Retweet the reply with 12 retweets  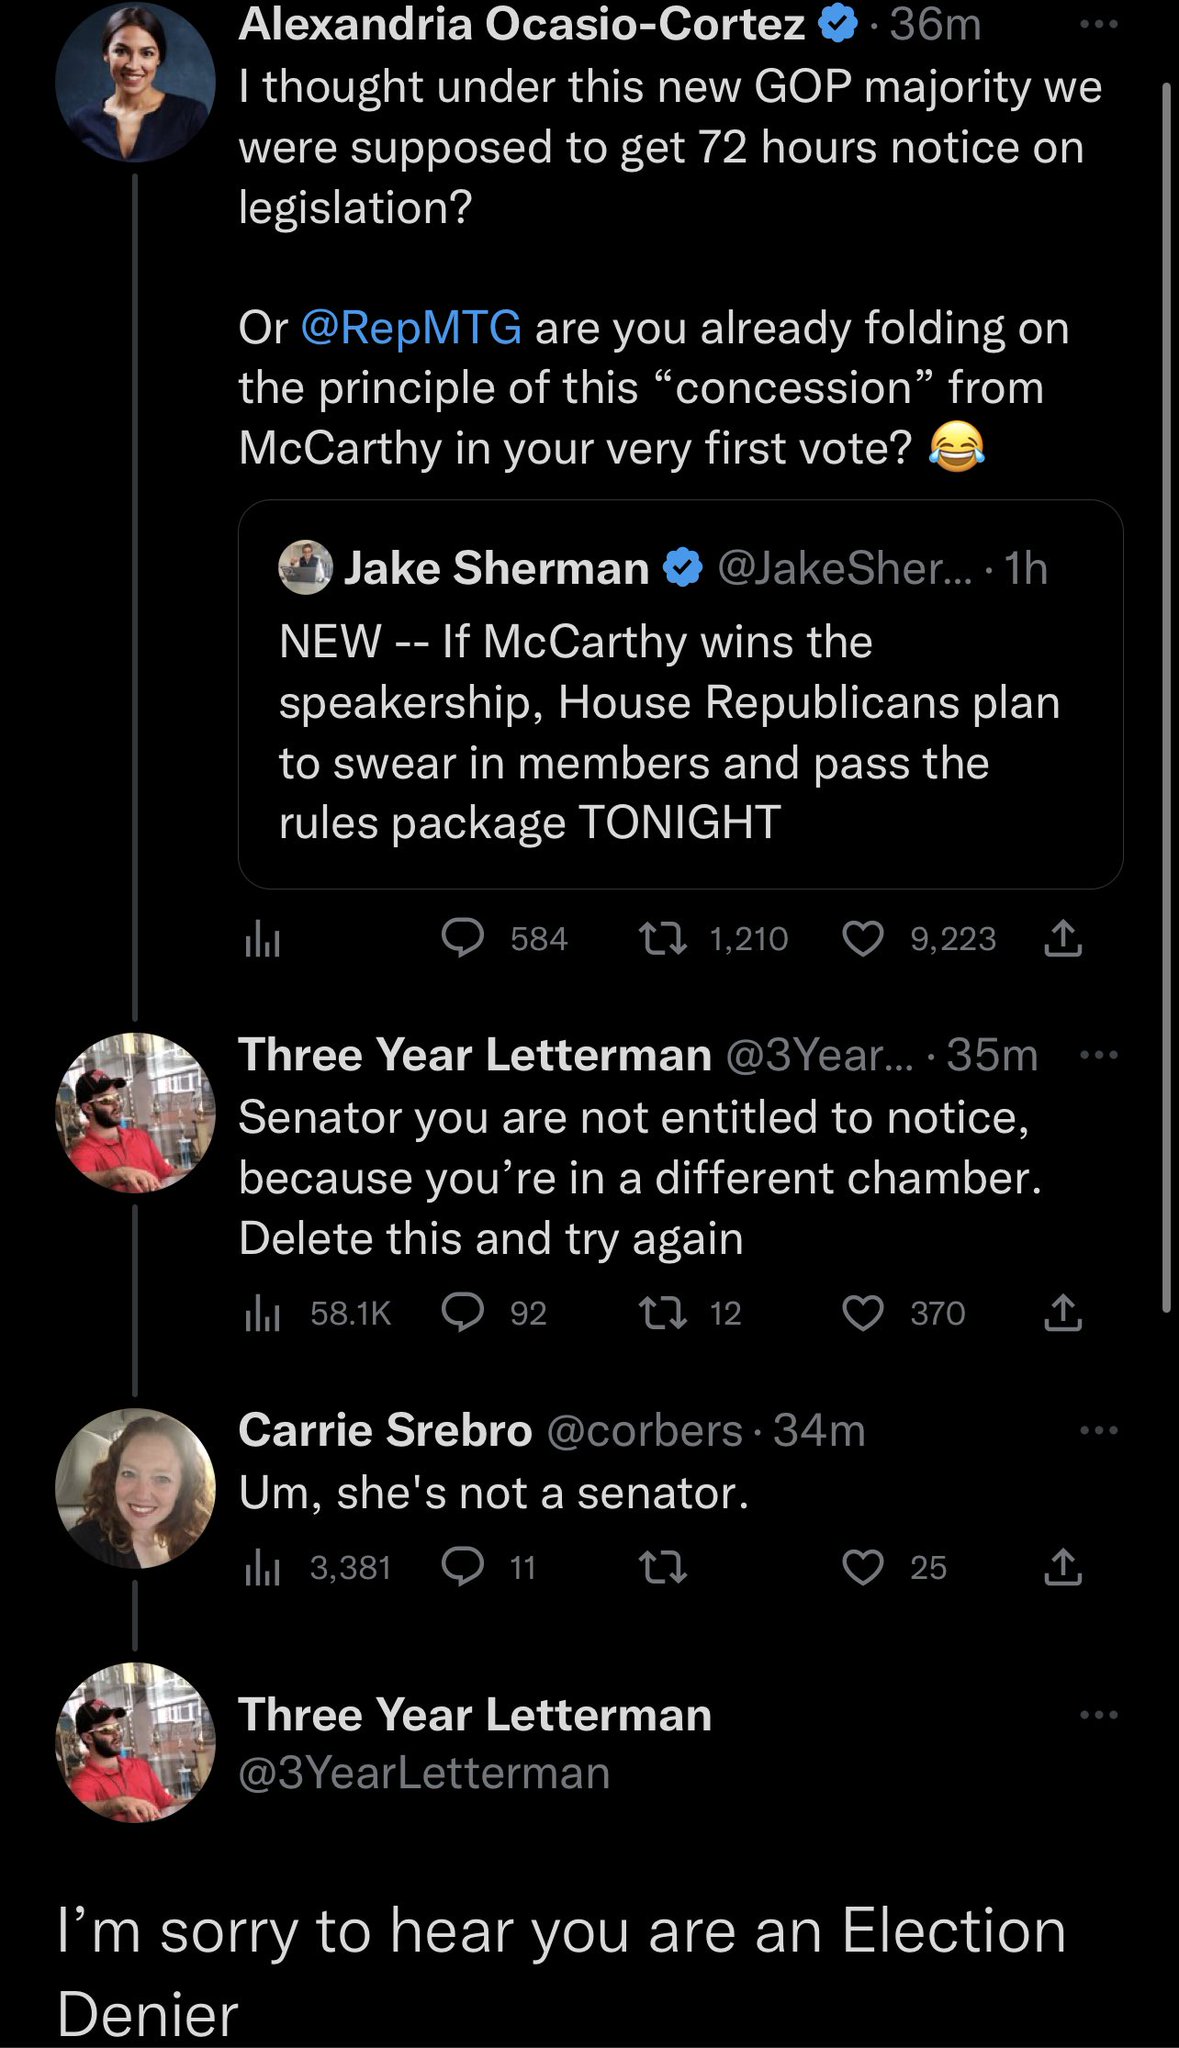tap(663, 1313)
